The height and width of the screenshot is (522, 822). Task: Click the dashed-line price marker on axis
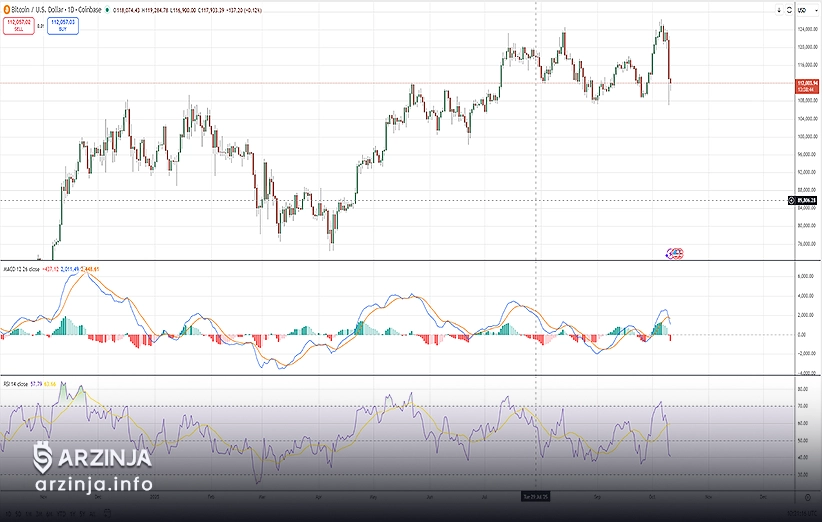click(806, 201)
